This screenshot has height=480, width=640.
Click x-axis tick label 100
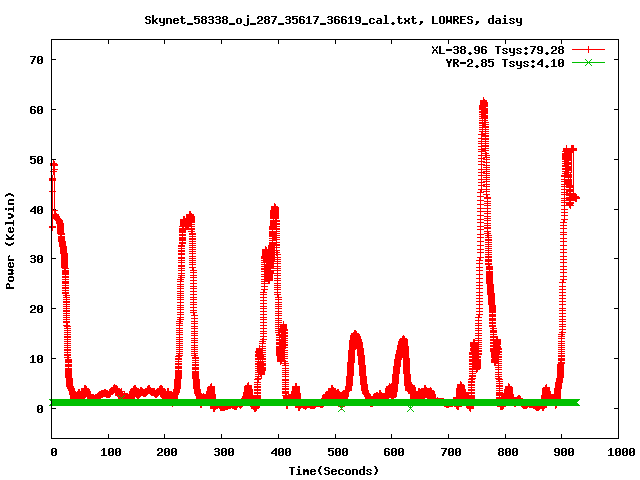111,452
